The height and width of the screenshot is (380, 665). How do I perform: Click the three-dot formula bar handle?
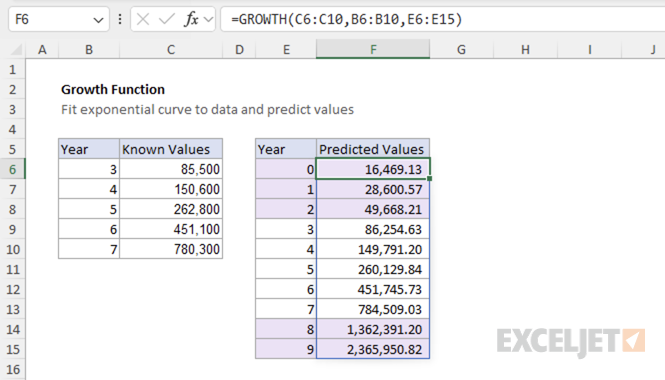120,19
